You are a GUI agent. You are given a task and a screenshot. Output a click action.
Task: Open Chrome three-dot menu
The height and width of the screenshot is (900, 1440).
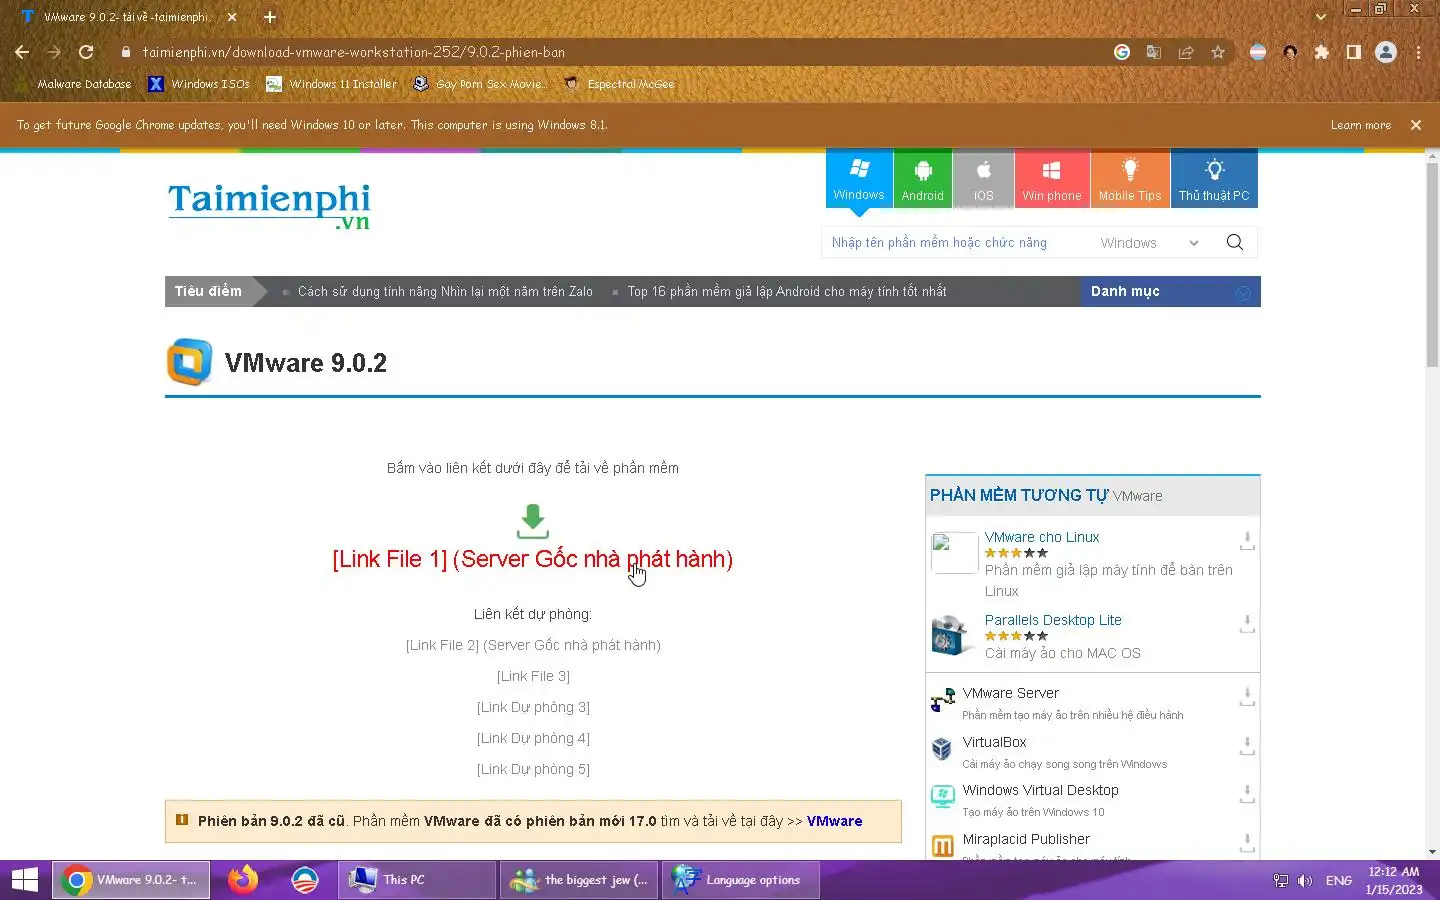coord(1418,52)
